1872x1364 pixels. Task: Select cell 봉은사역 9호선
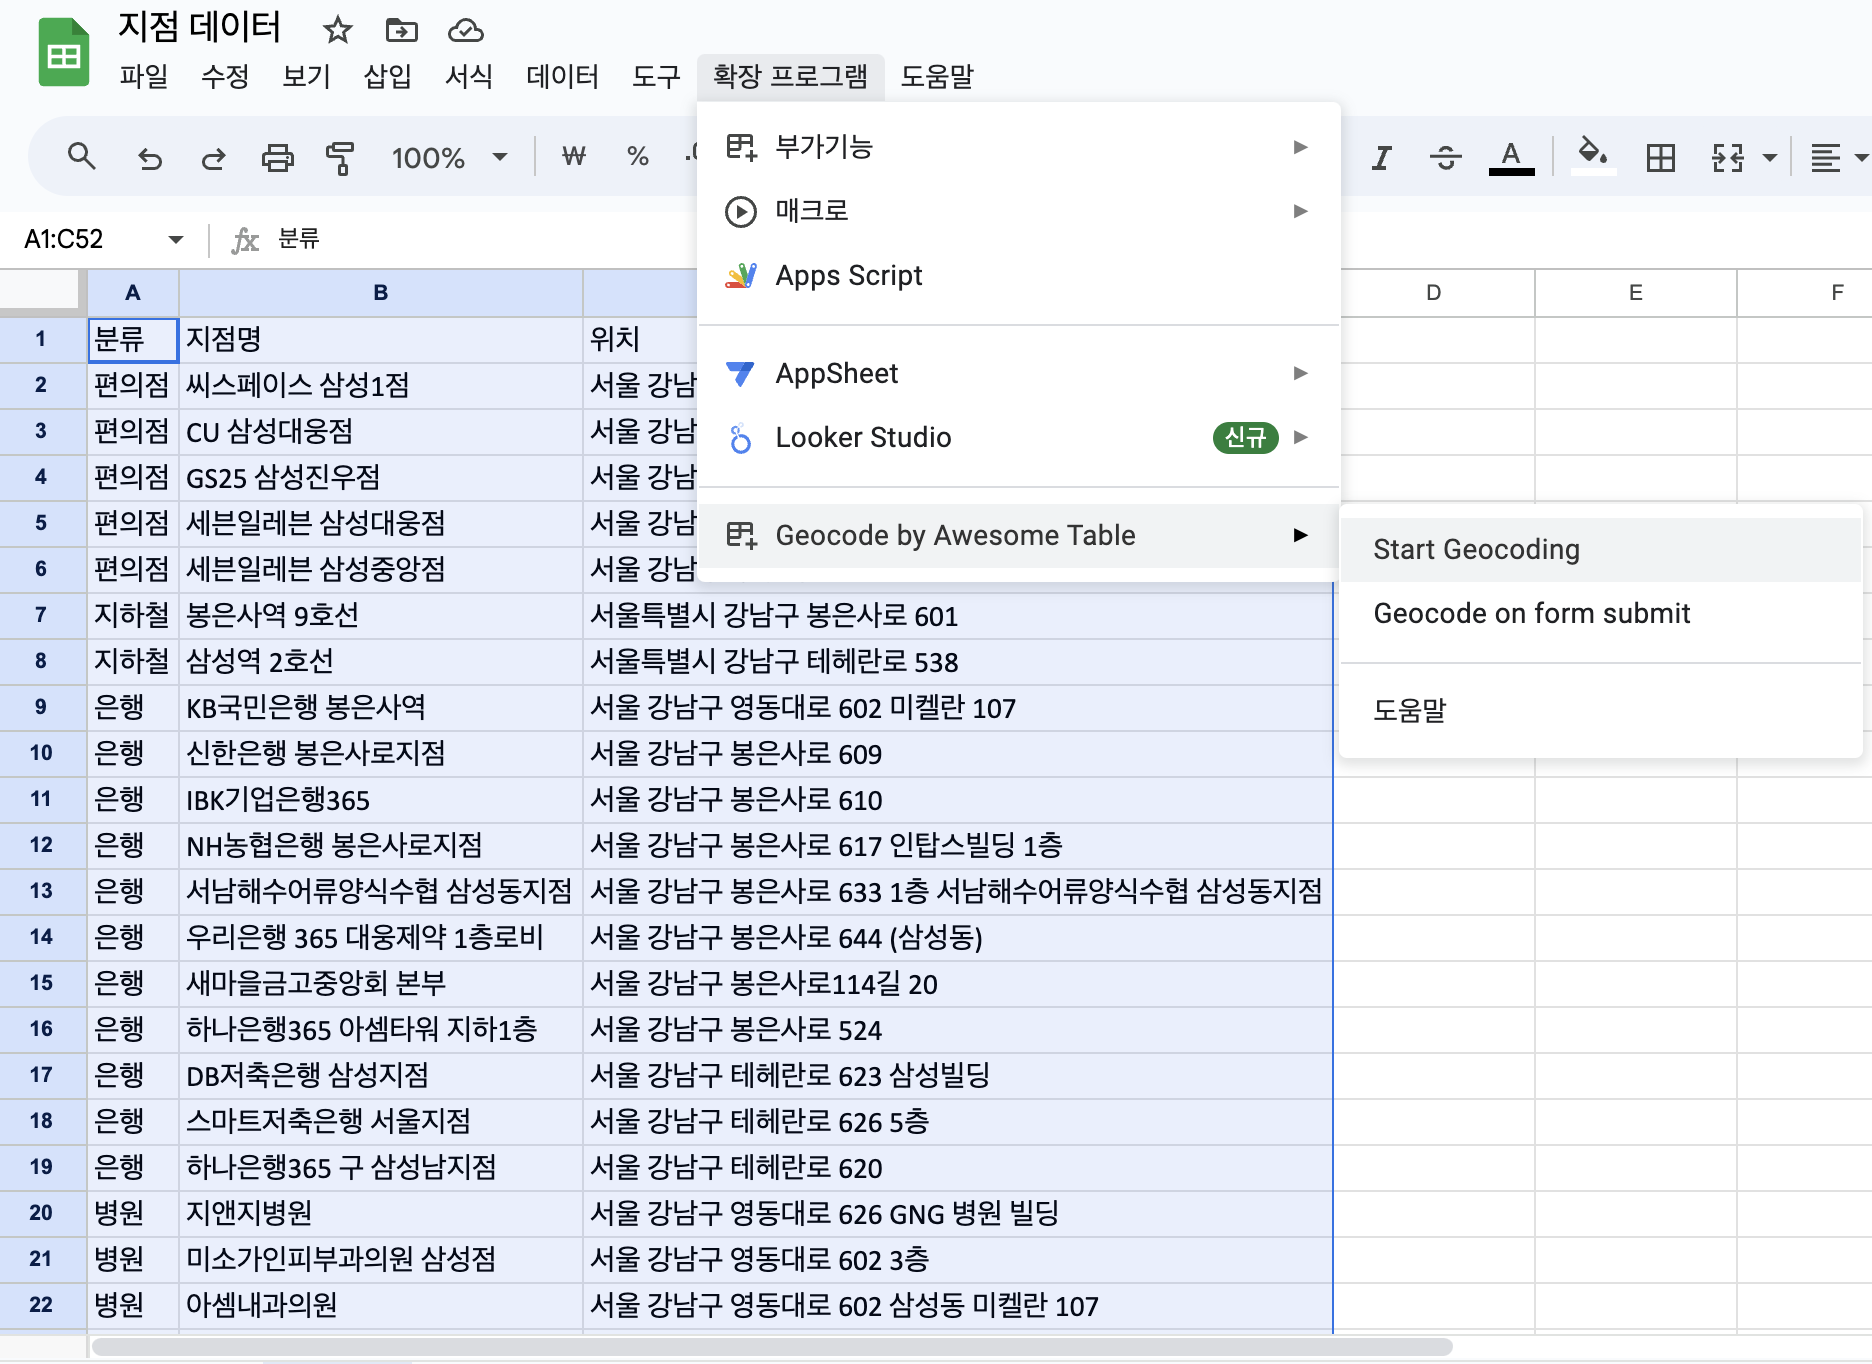click(x=381, y=615)
